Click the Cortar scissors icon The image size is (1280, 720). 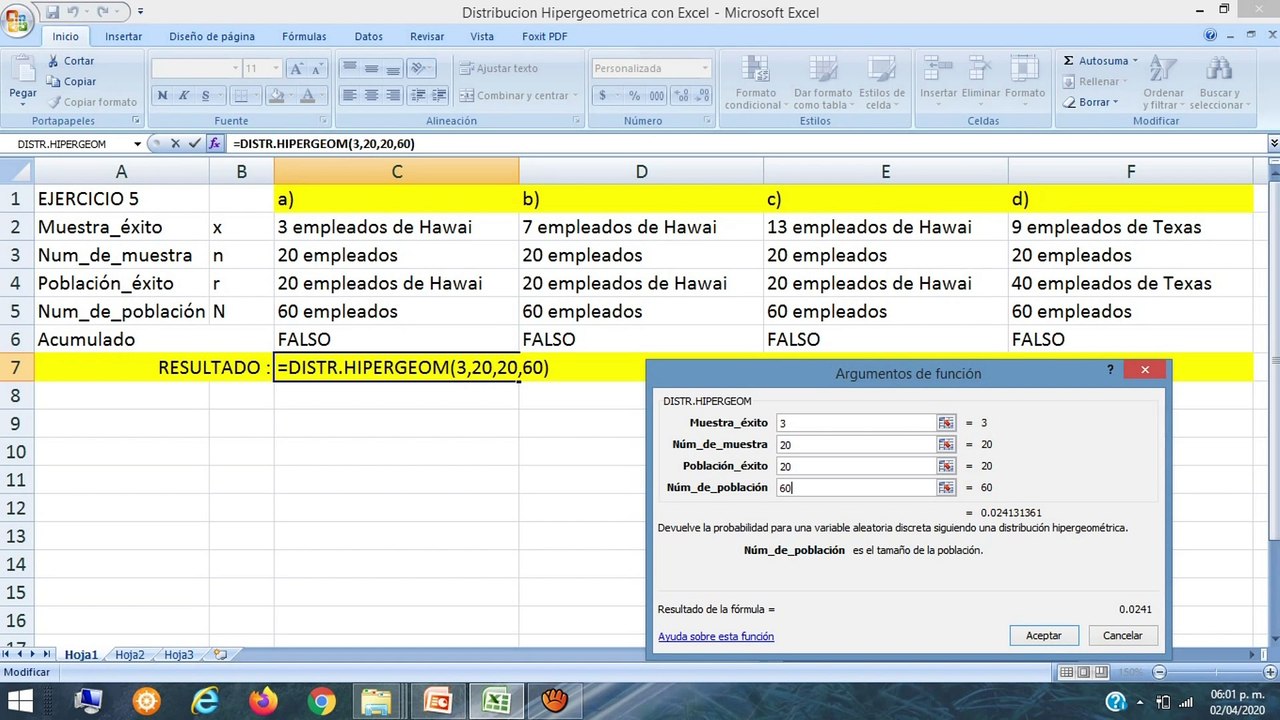tap(53, 61)
